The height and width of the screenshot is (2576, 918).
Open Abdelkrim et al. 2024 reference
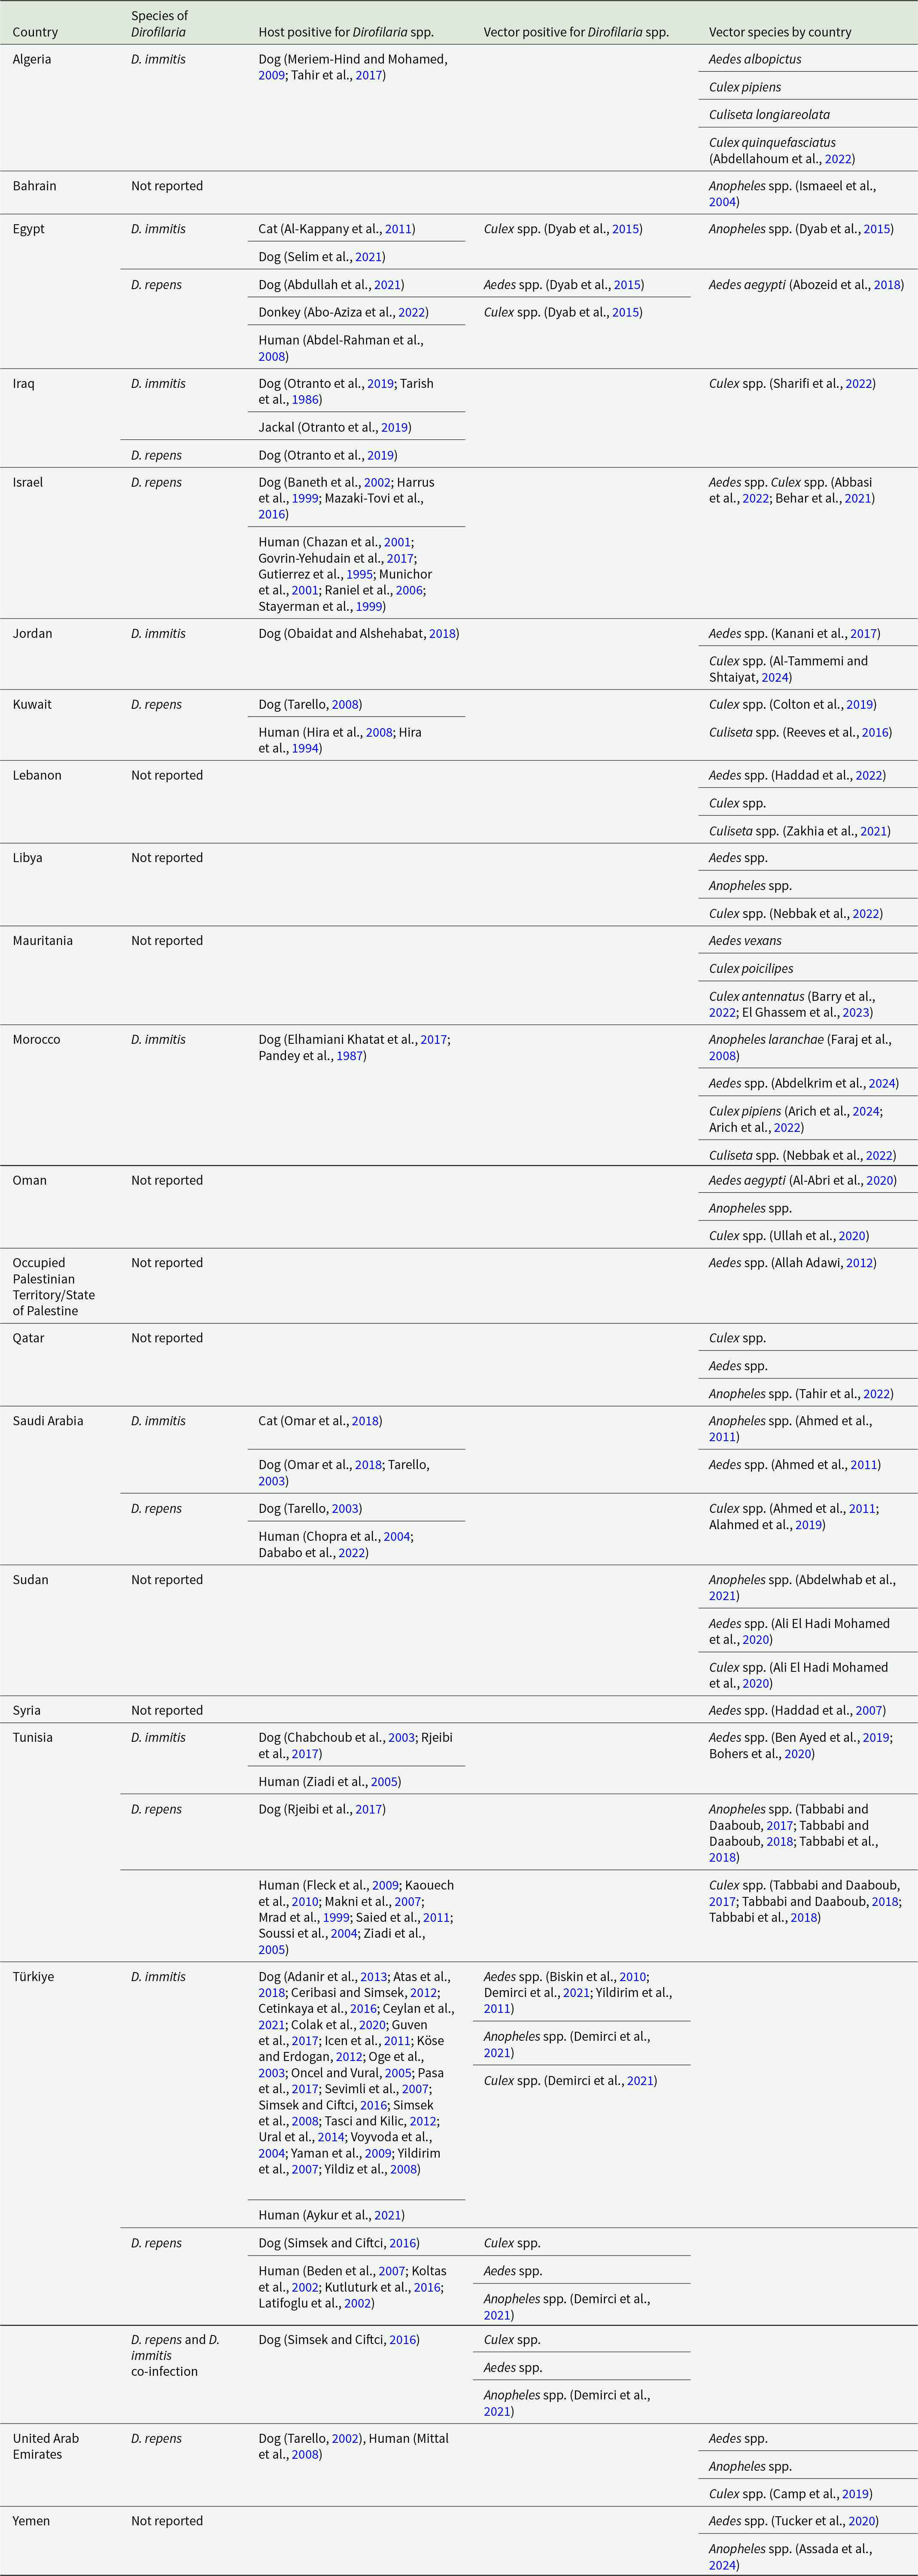coord(881,1083)
